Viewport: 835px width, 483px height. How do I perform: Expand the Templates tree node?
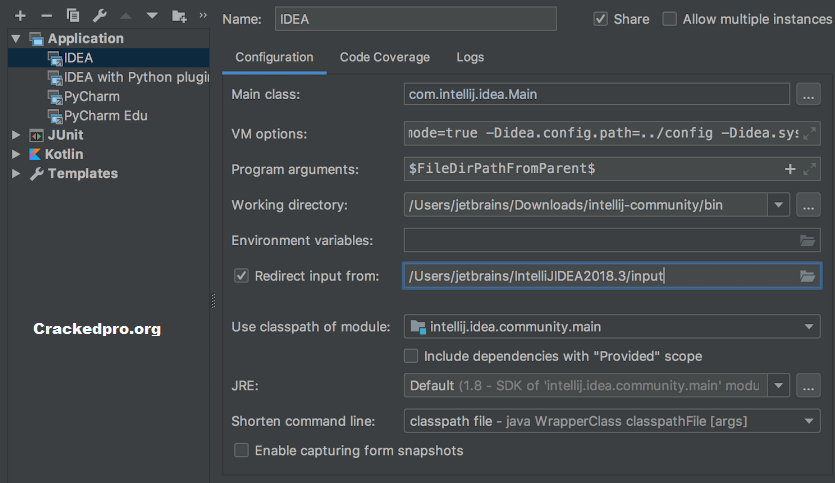[x=16, y=174]
